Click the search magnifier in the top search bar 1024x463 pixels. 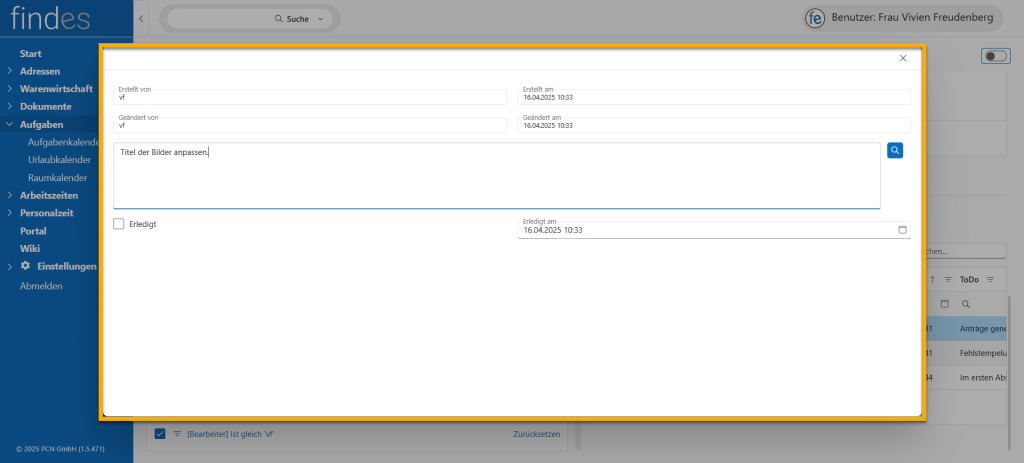[279, 19]
